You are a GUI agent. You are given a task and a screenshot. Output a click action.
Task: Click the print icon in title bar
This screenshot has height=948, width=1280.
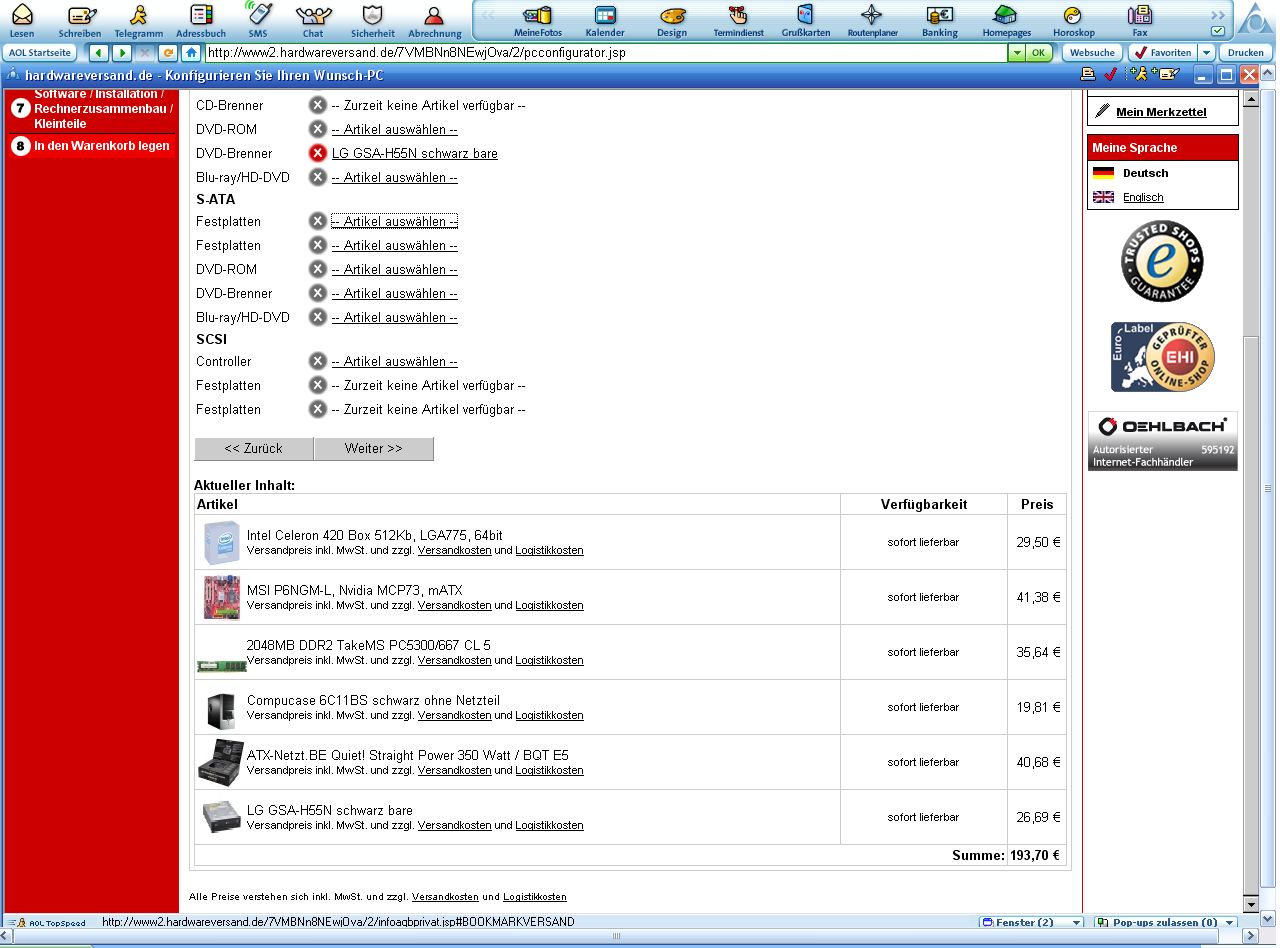click(x=1088, y=74)
